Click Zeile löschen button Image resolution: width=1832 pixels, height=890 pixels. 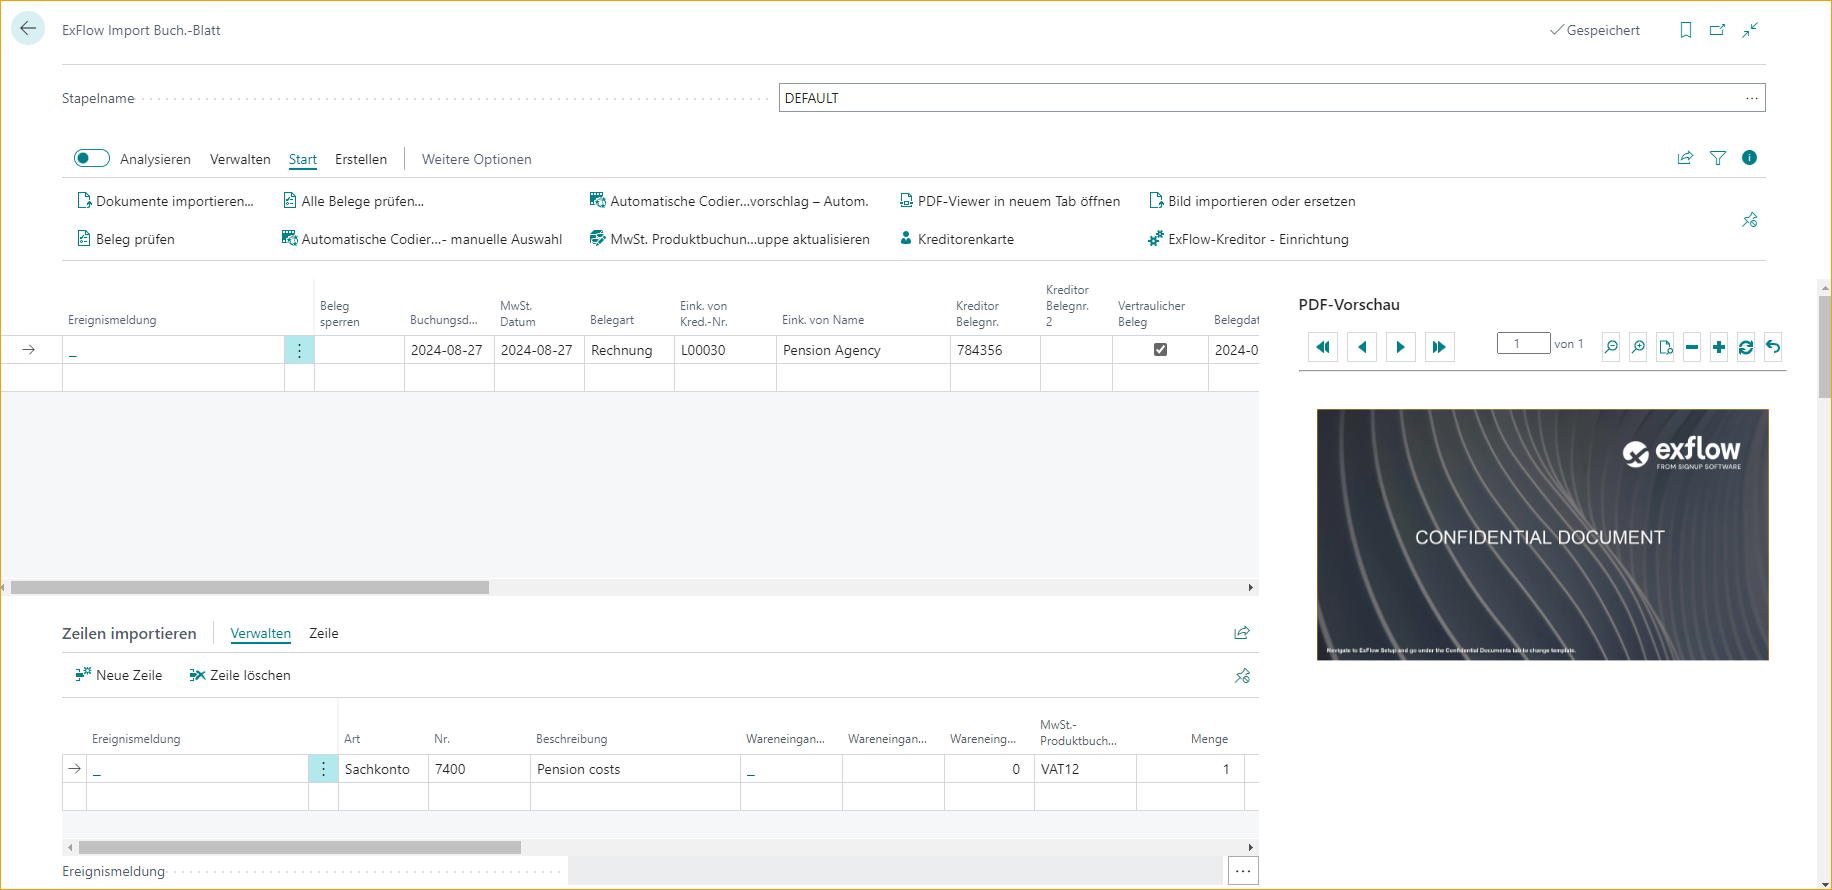click(x=240, y=675)
